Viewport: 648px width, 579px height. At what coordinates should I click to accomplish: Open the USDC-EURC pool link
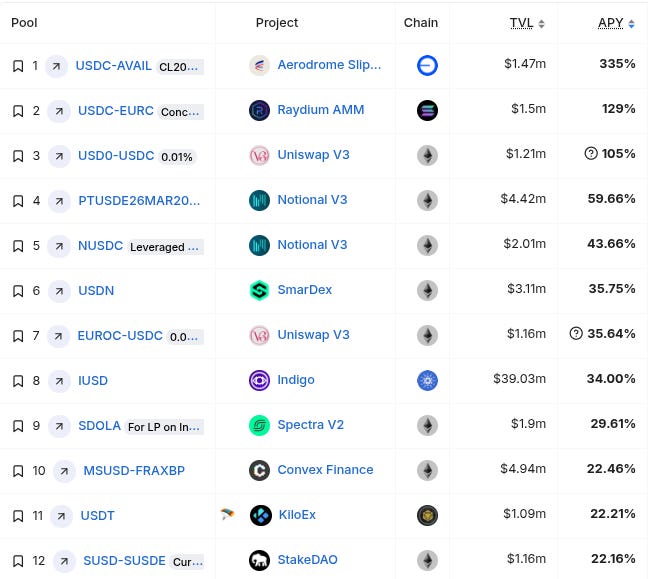point(116,111)
